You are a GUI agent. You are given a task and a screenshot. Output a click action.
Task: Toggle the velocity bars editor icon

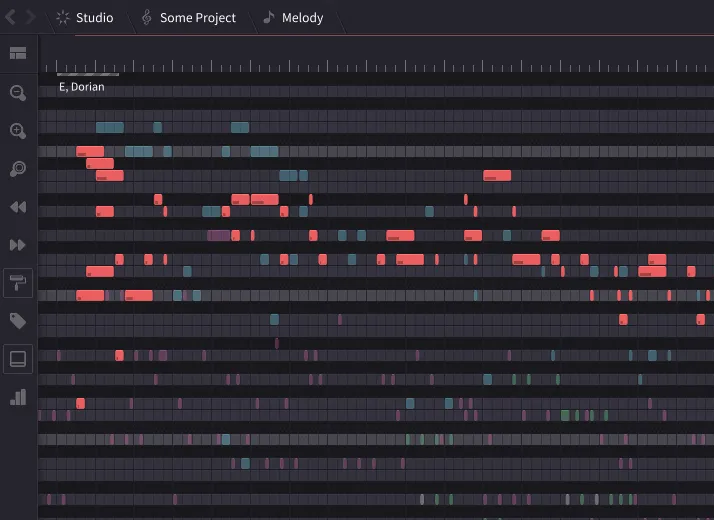[18, 397]
